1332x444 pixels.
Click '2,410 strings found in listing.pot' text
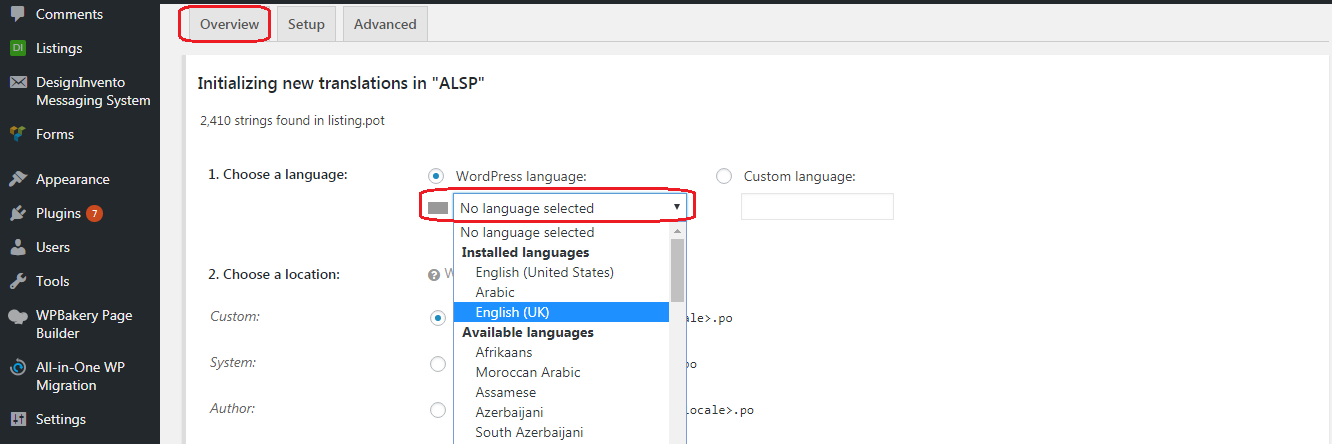(x=292, y=121)
